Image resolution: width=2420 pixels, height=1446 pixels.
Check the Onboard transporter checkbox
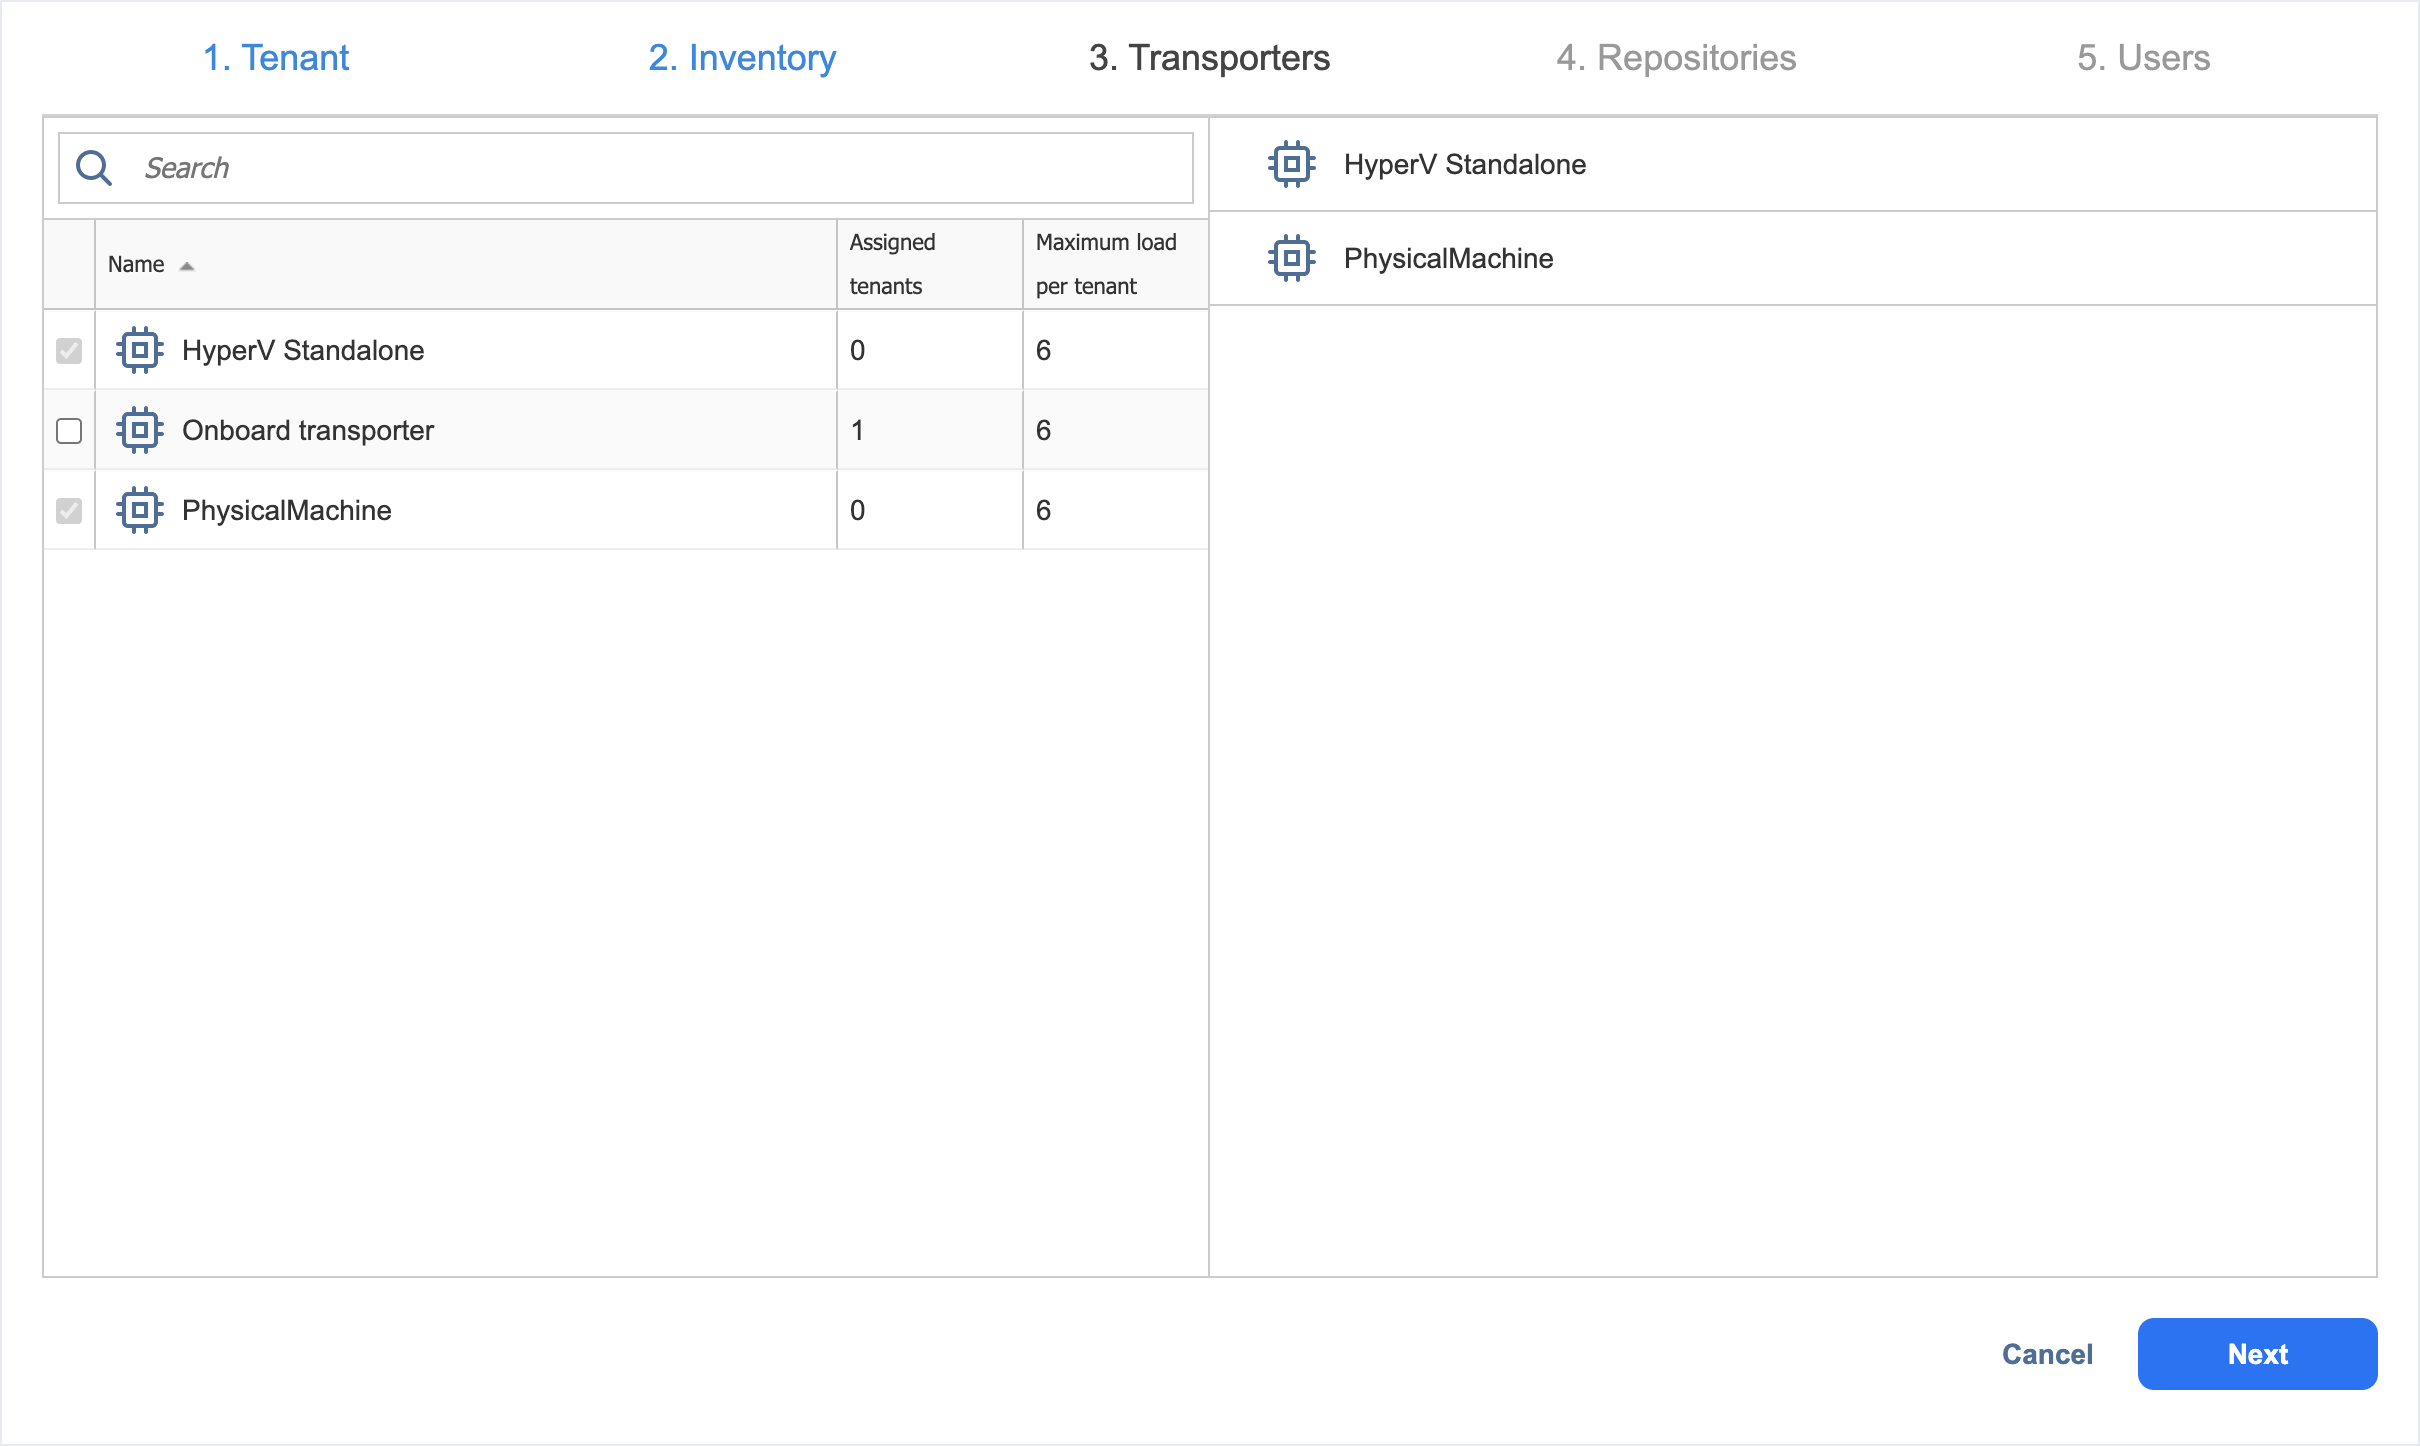pyautogui.click(x=69, y=430)
